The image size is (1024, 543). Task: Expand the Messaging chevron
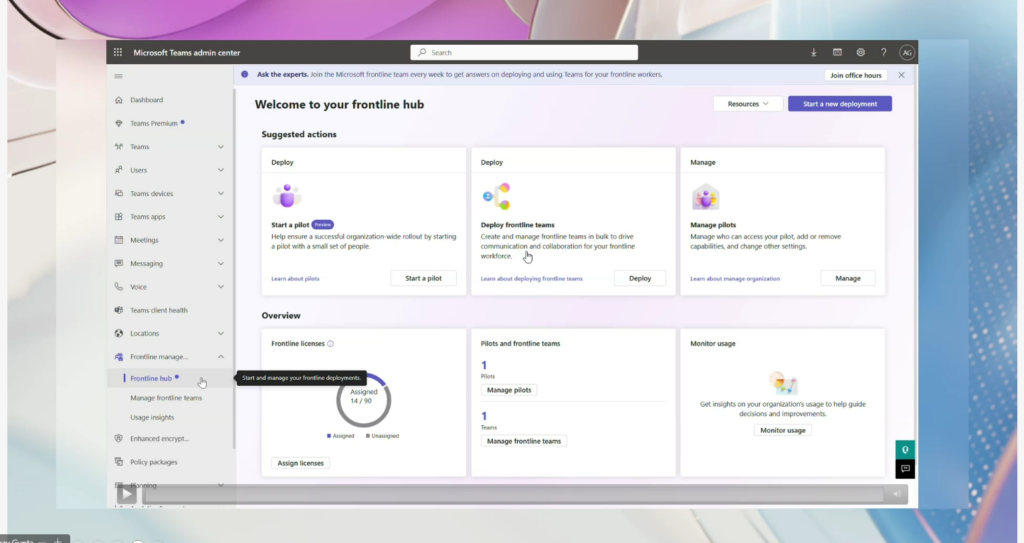point(221,263)
